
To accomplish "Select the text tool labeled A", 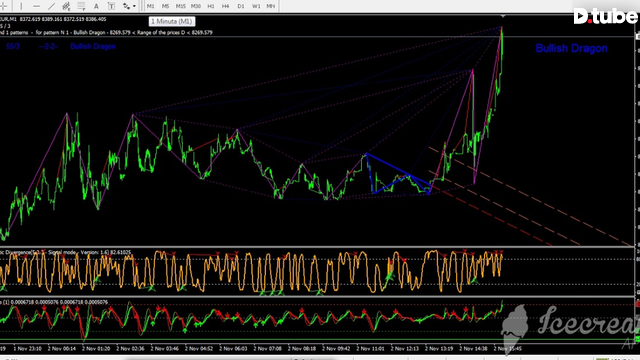I will click(96, 6).
